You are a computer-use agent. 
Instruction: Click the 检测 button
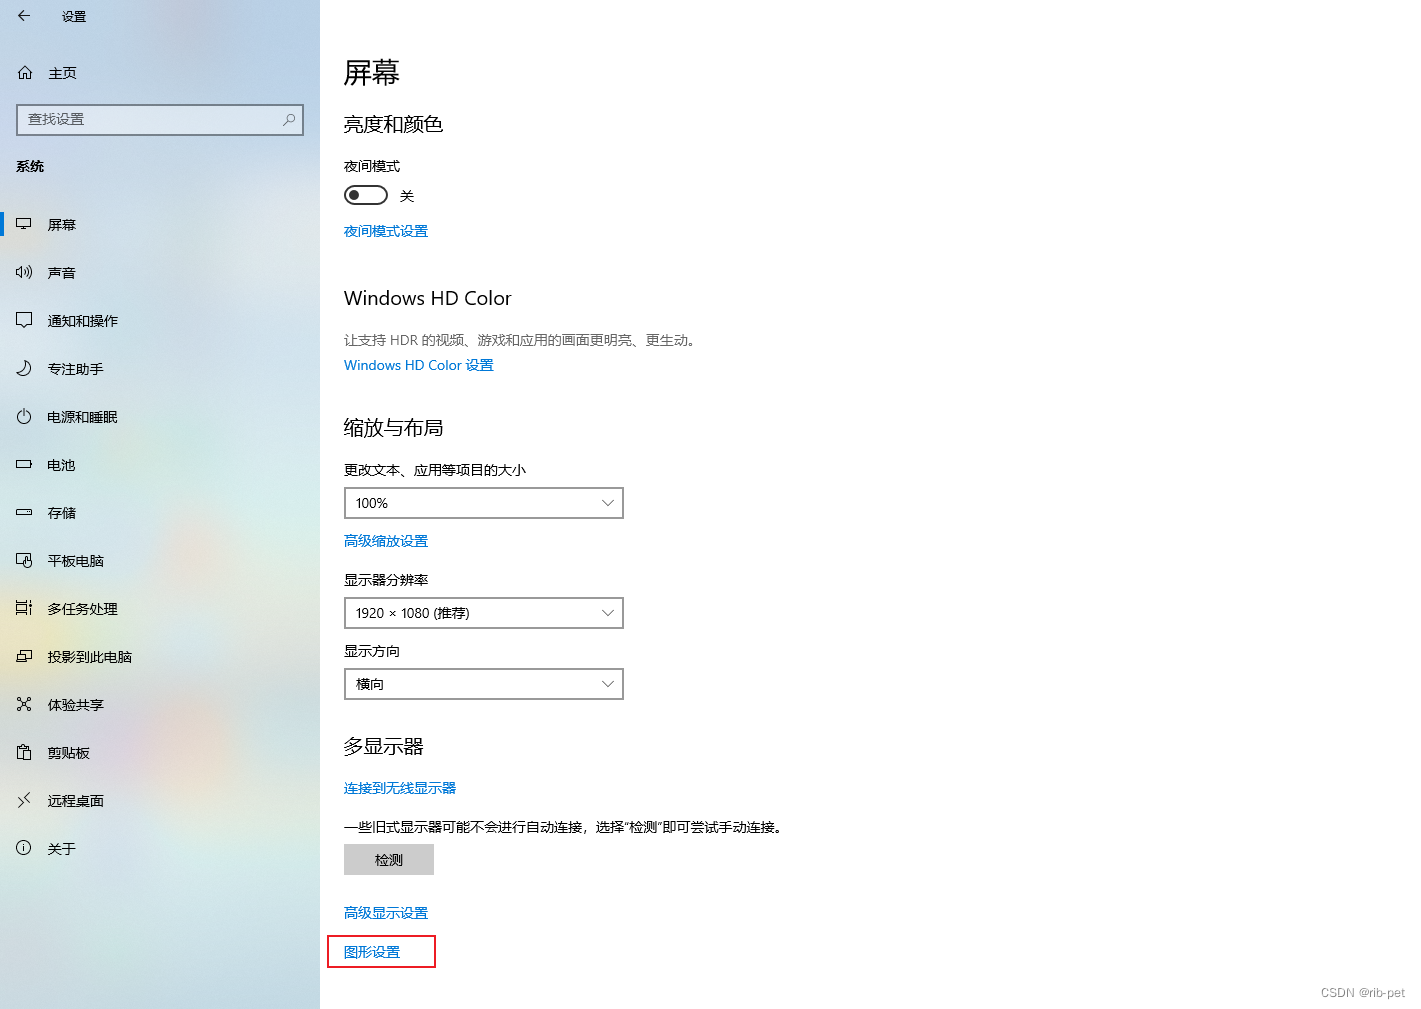pyautogui.click(x=389, y=860)
